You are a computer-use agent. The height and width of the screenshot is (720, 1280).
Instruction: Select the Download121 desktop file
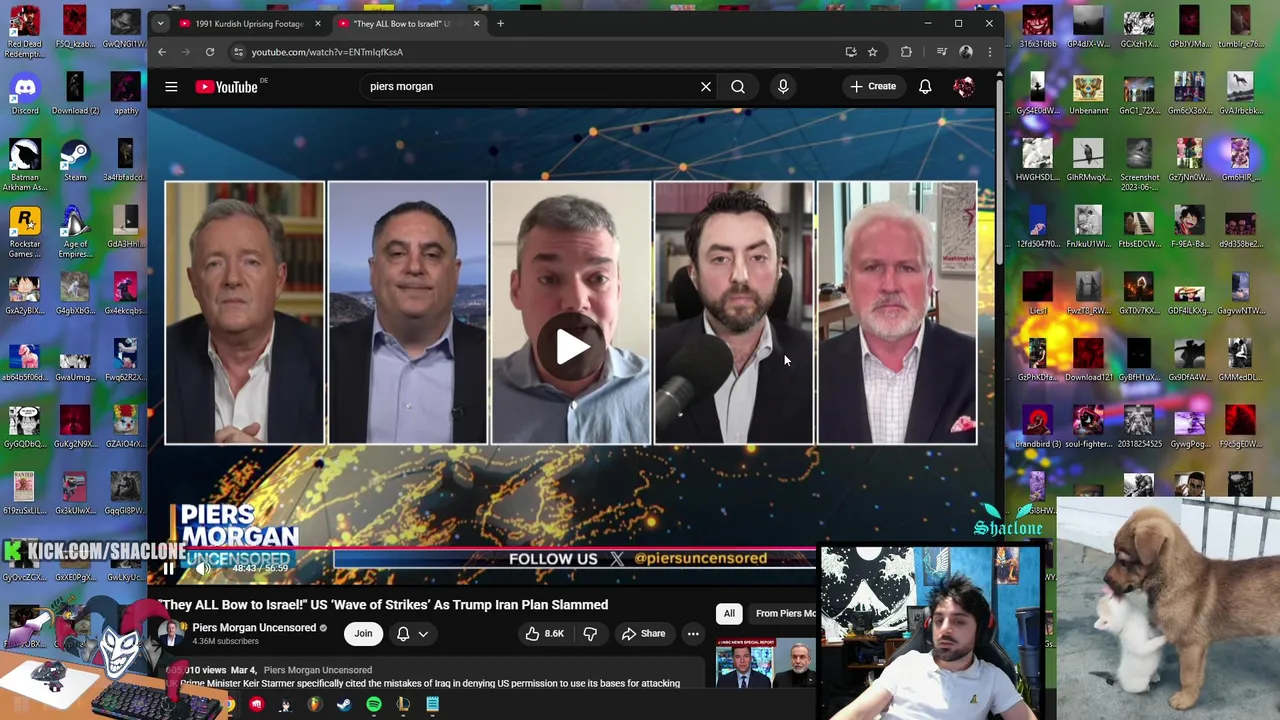[x=1088, y=362]
